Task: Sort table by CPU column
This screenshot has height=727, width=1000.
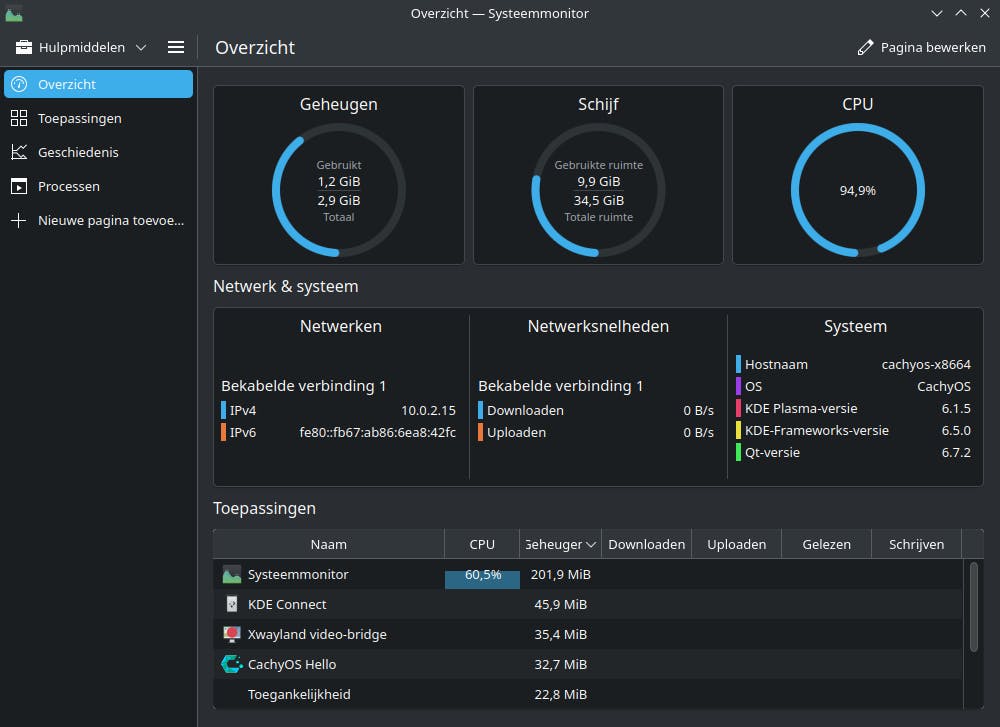Action: [482, 544]
